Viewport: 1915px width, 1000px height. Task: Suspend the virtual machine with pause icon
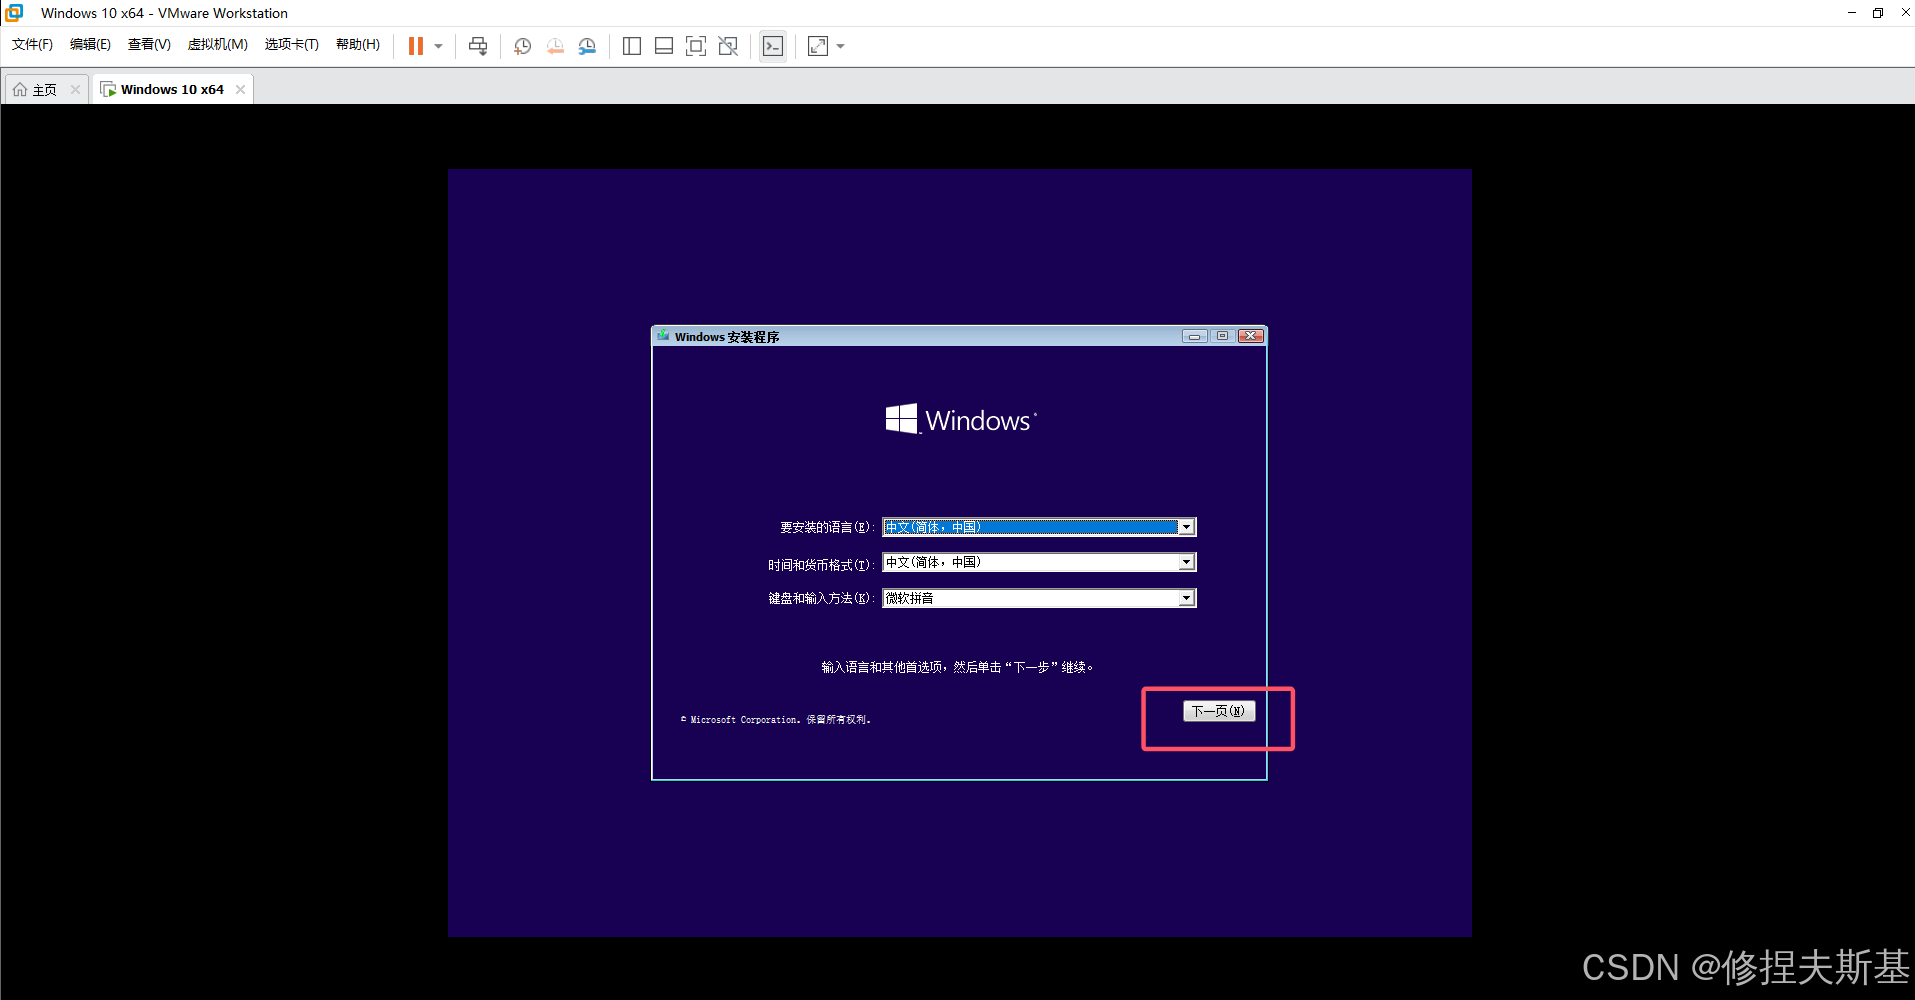(x=417, y=46)
